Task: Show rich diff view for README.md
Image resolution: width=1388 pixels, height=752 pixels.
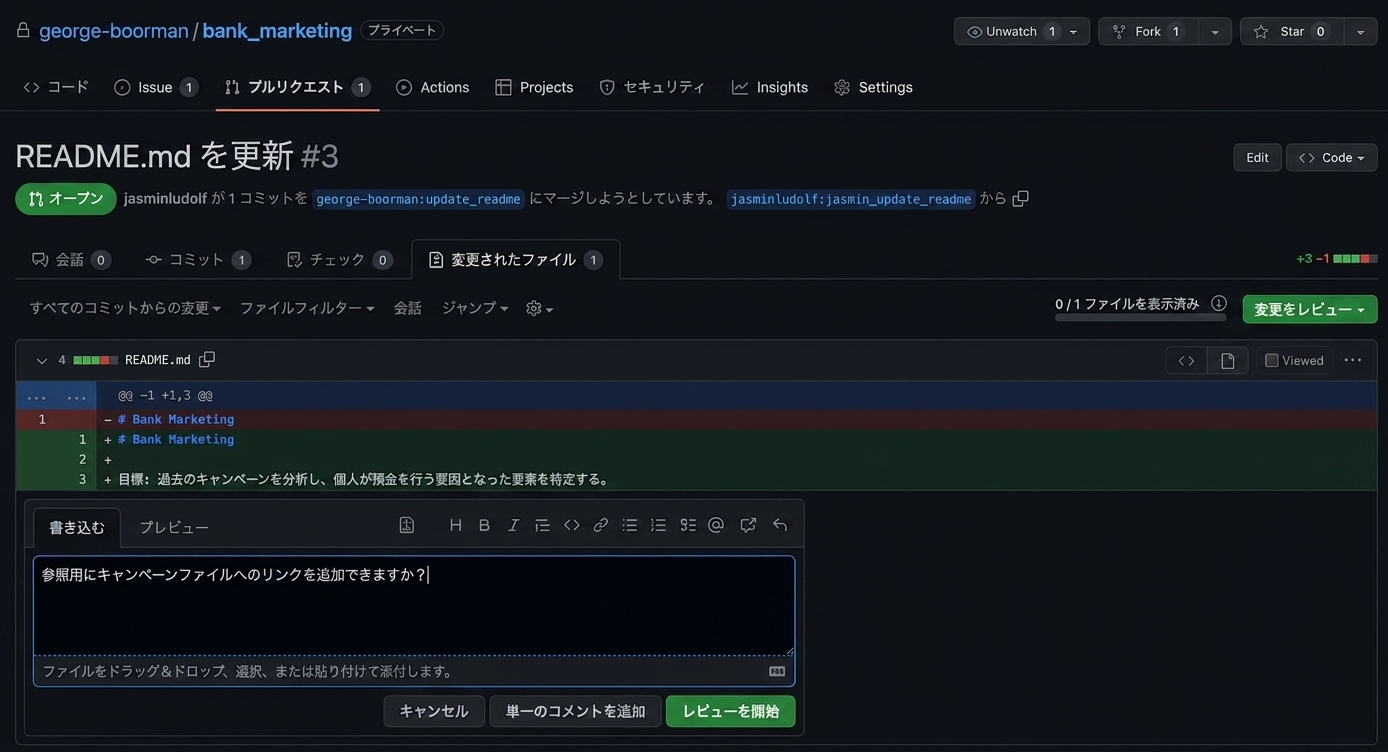Action: coord(1228,361)
